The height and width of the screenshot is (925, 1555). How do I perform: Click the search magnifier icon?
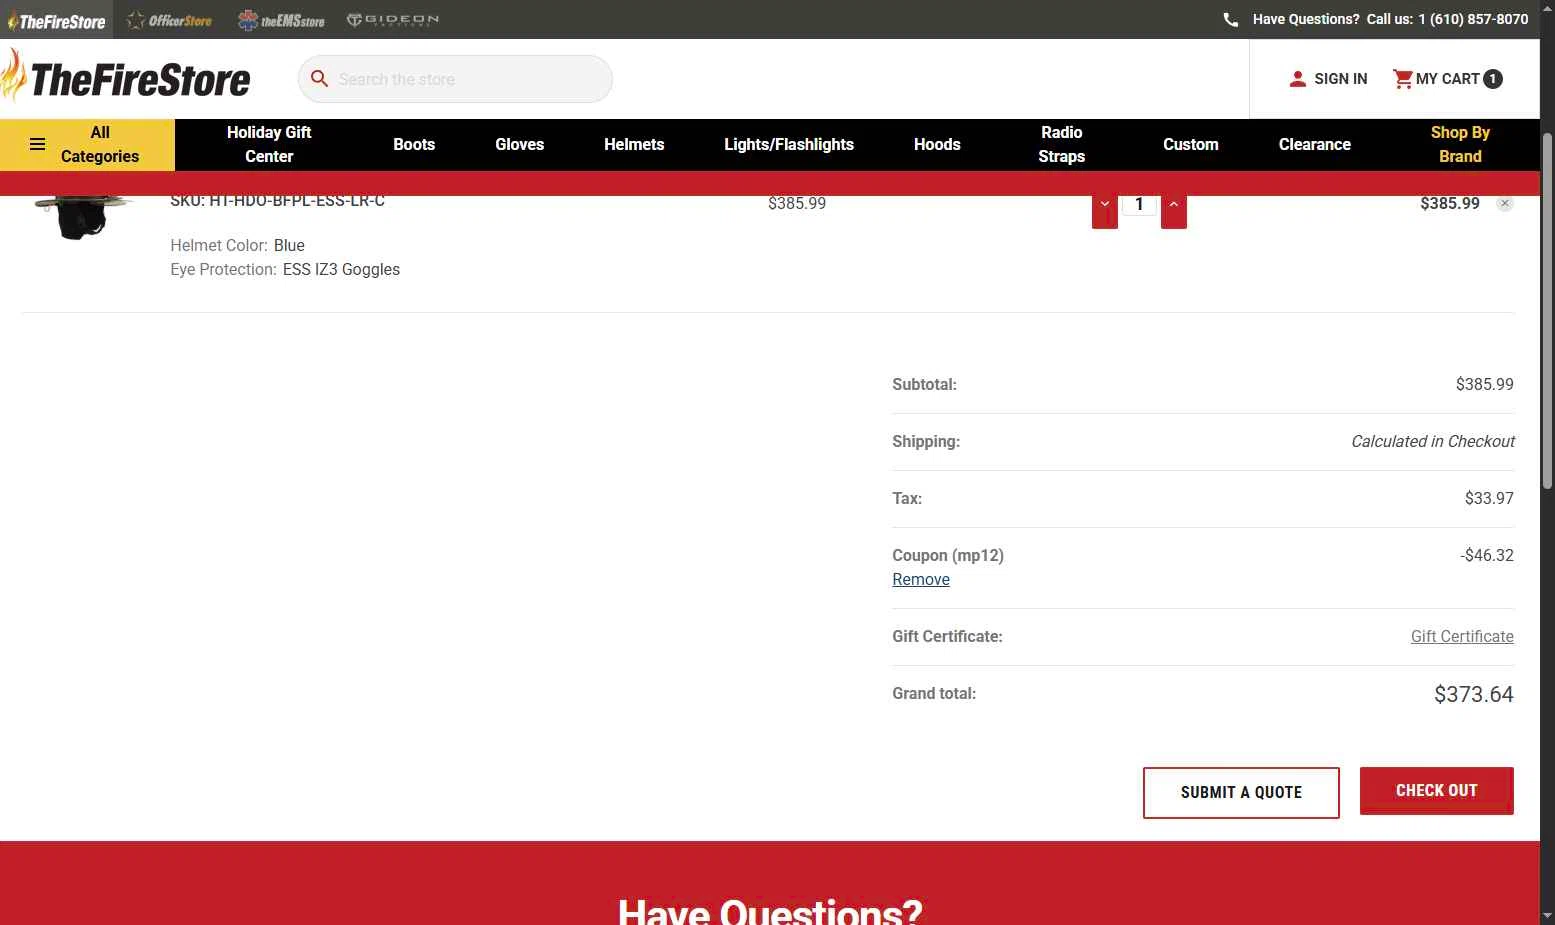320,78
